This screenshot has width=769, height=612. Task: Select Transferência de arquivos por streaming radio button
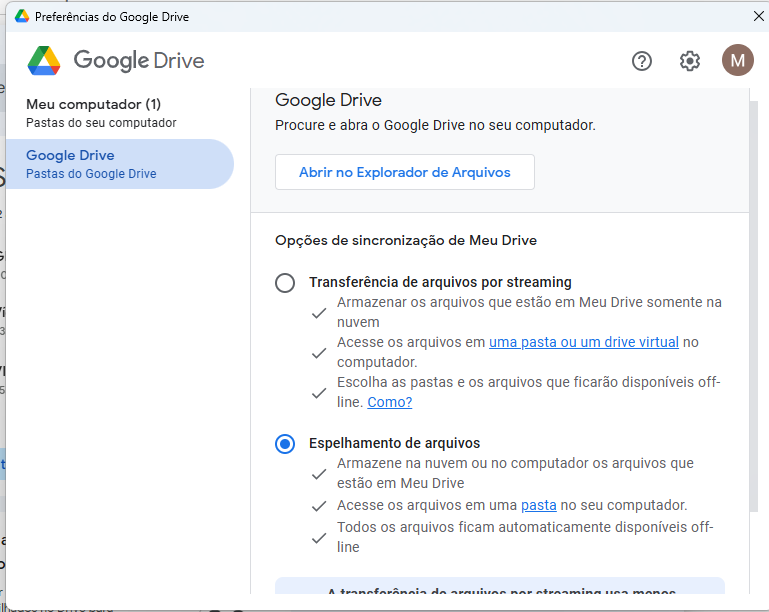point(285,283)
